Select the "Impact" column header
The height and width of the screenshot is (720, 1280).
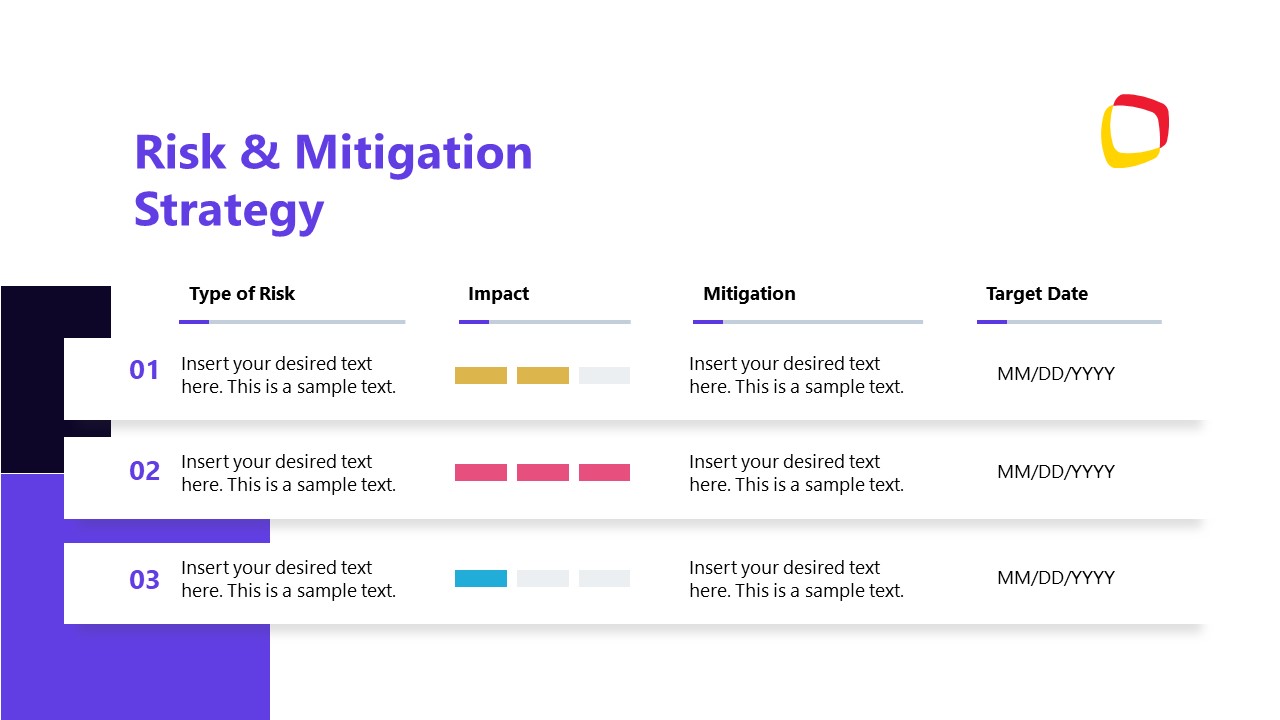coord(498,294)
